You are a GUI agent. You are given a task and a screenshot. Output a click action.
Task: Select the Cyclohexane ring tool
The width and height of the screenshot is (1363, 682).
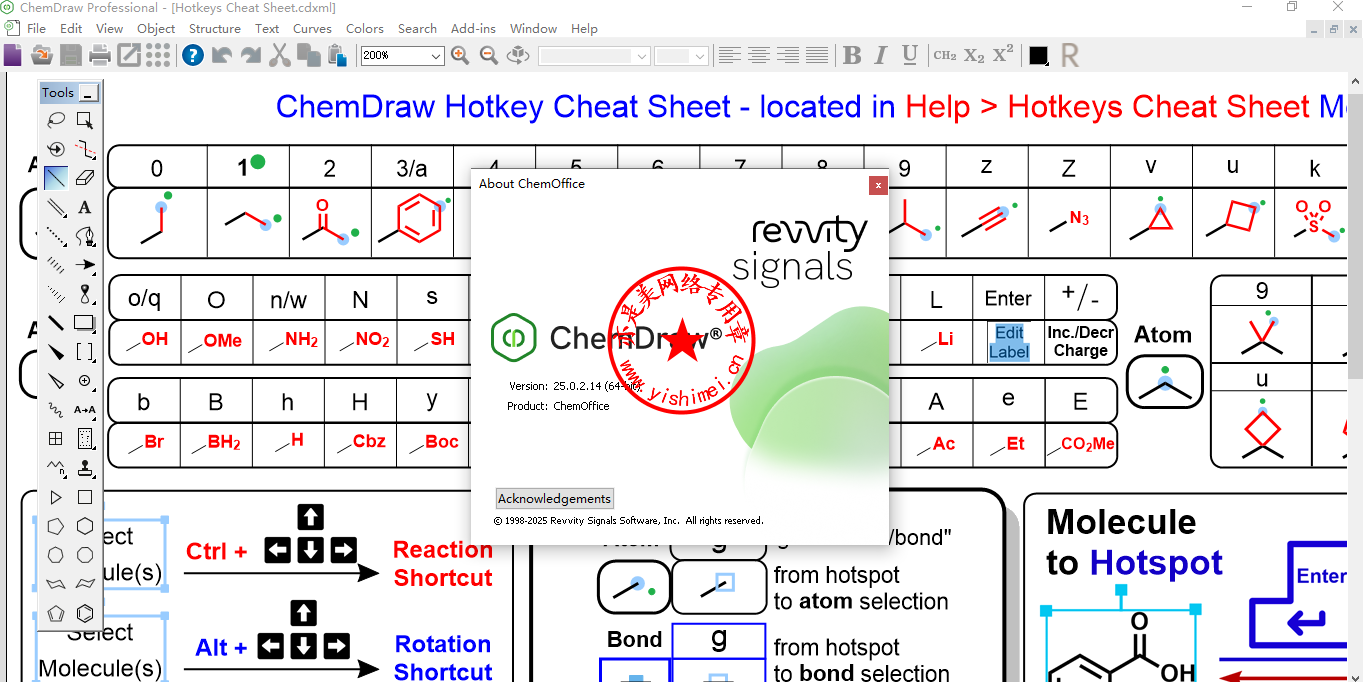(85, 526)
